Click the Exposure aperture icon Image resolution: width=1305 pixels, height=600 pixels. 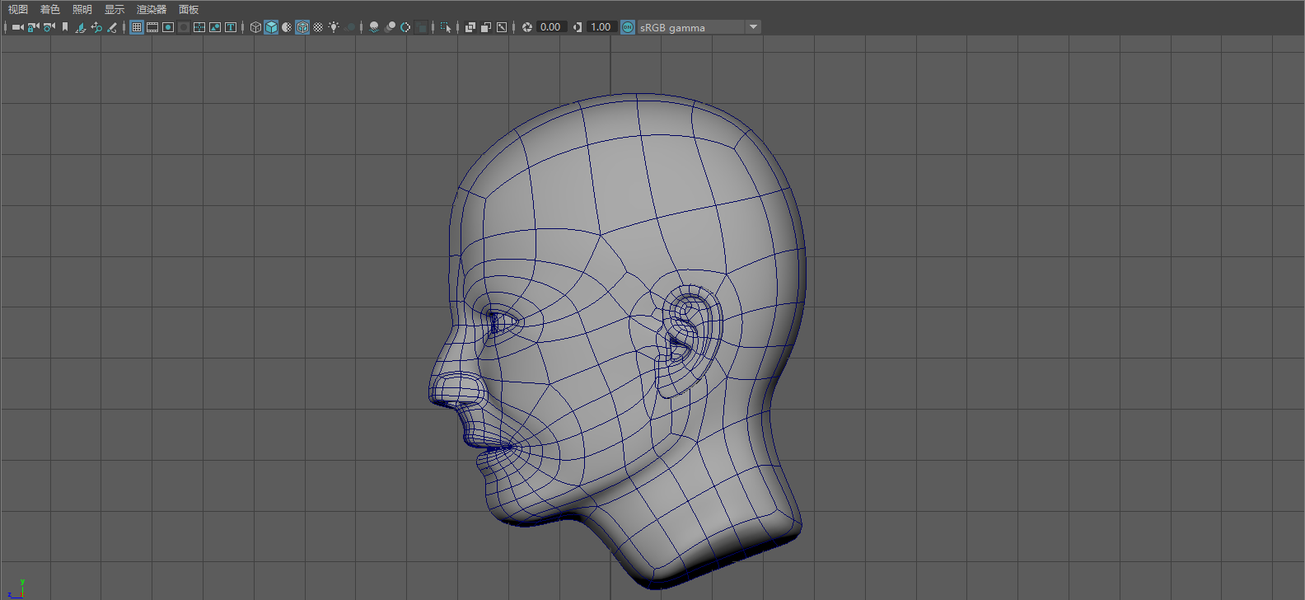527,27
